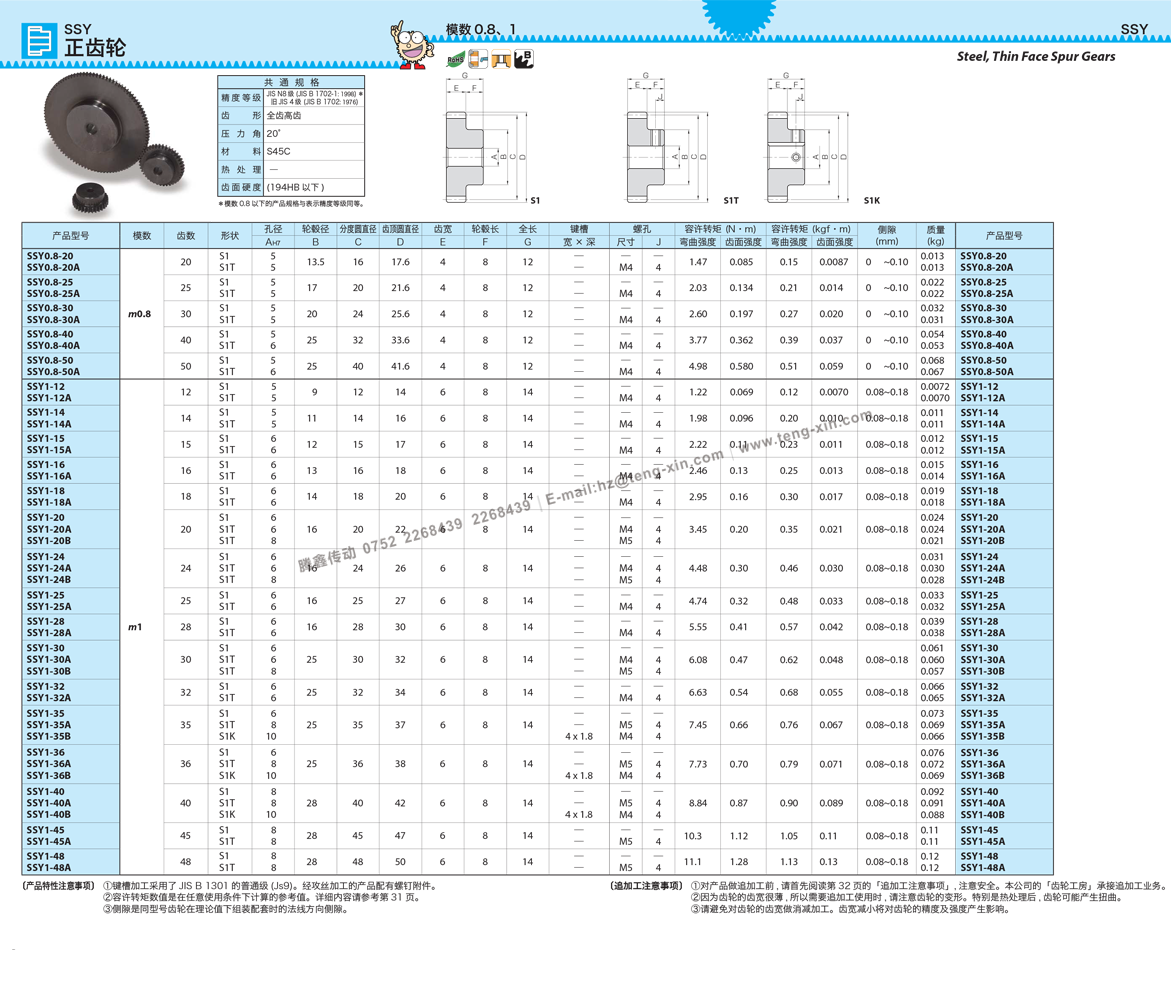Click the green RoHS compliance badge
Image resolution: width=1171 pixels, height=1000 pixels.
tap(451, 59)
